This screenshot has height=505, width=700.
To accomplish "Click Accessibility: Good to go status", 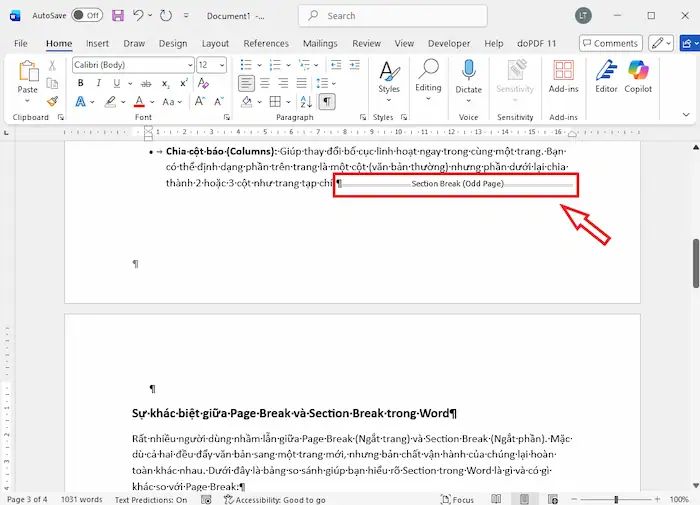I will tap(279, 499).
